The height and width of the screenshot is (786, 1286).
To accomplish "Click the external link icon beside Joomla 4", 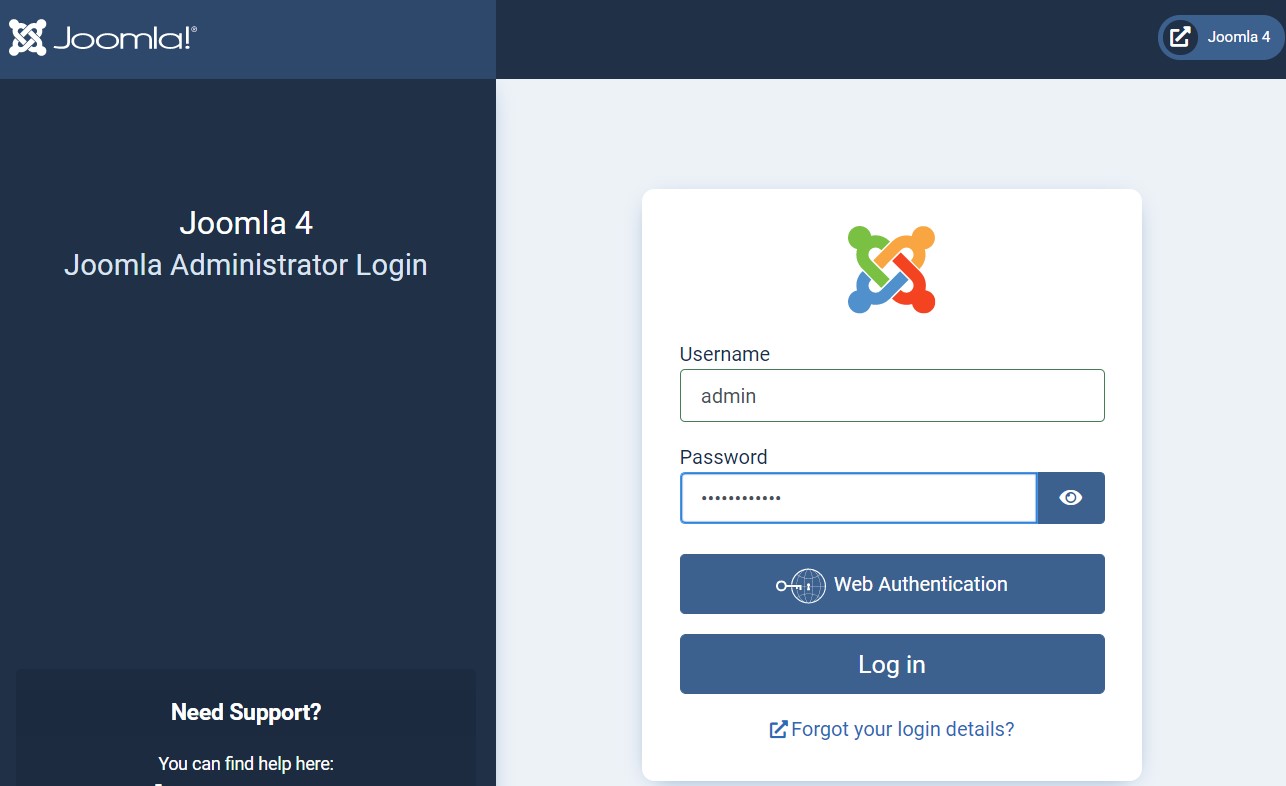I will click(x=1181, y=37).
